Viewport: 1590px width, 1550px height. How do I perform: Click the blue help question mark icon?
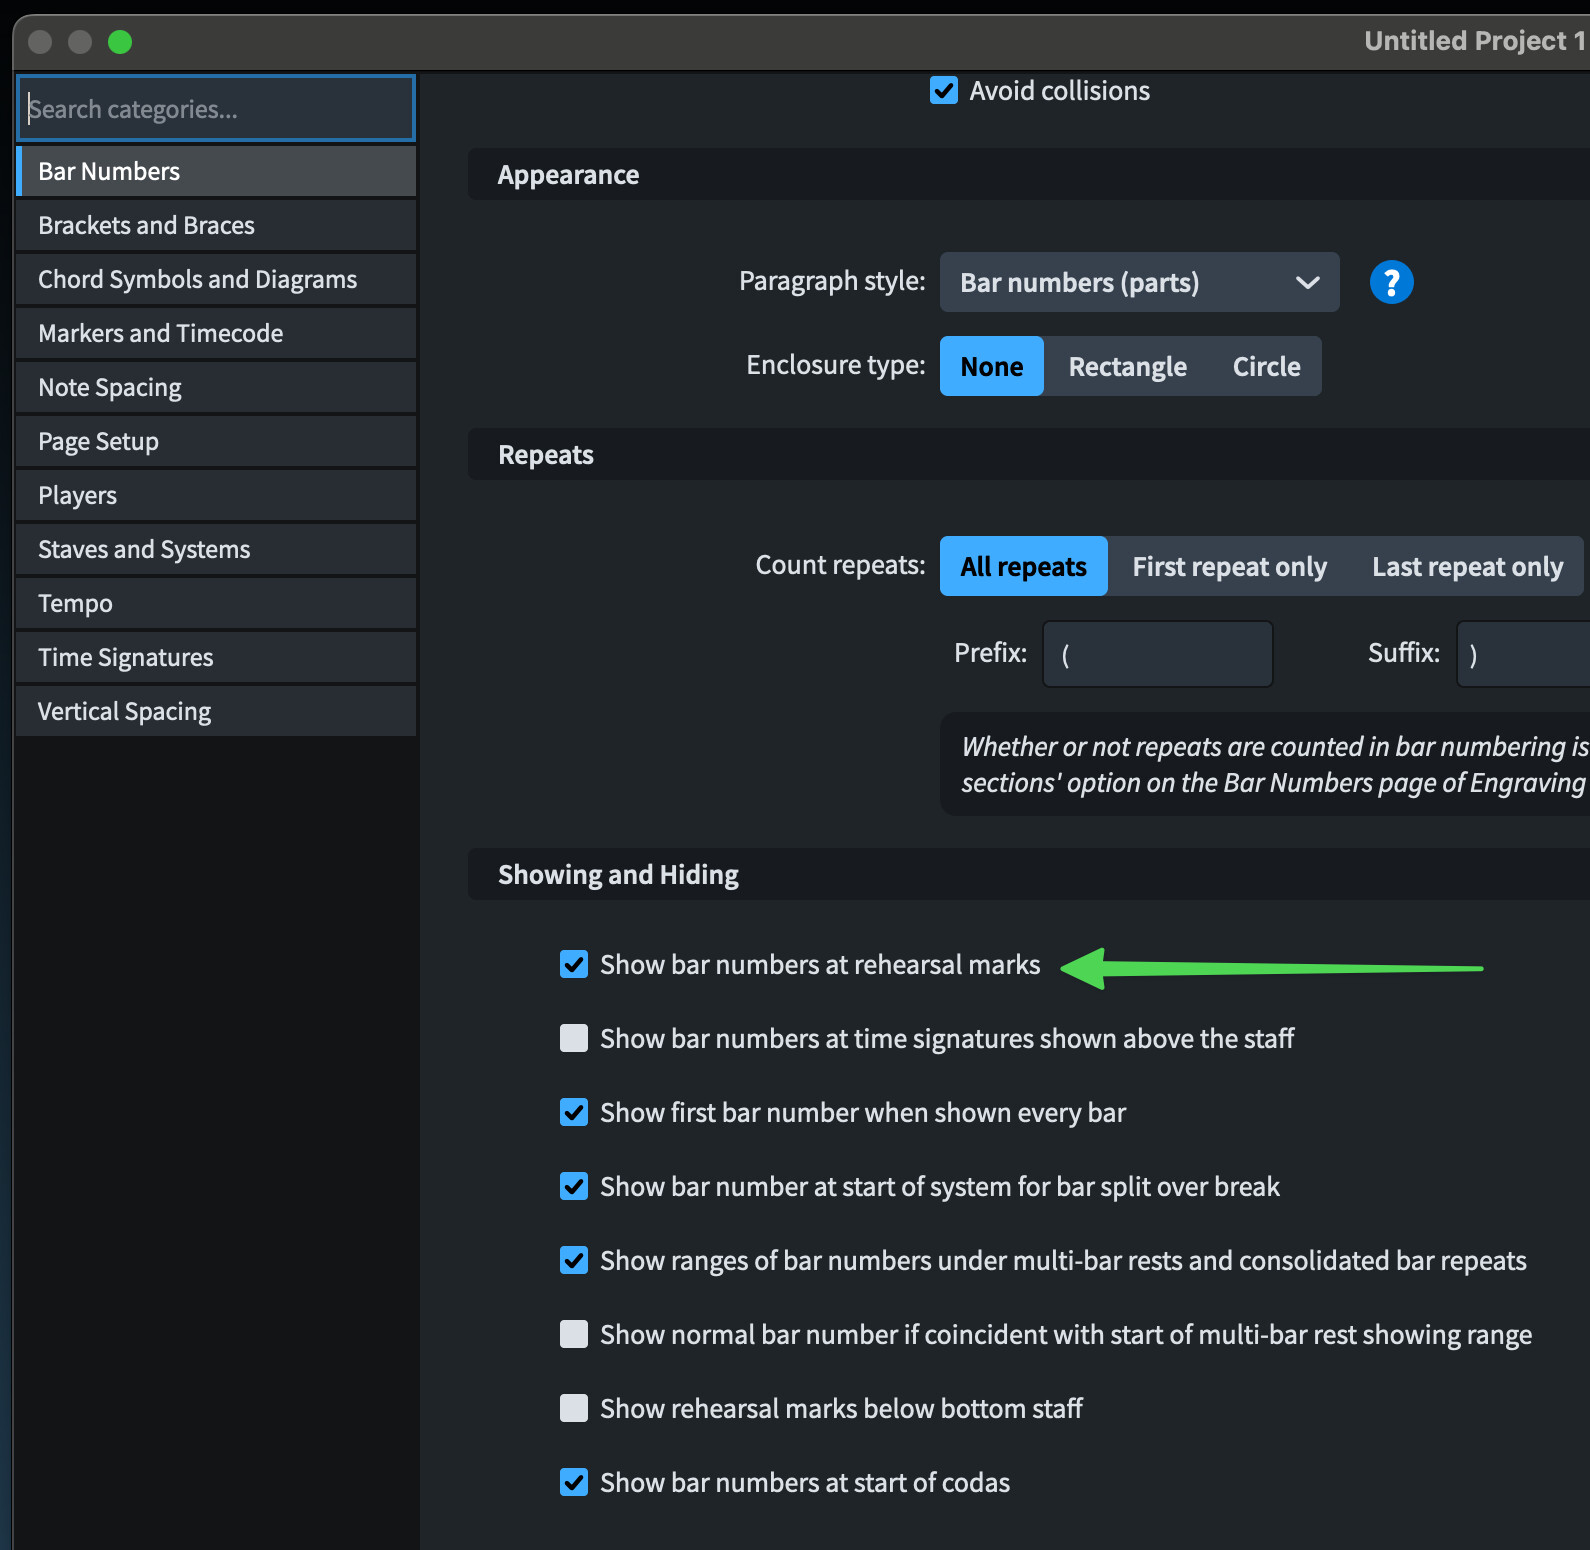click(x=1391, y=282)
